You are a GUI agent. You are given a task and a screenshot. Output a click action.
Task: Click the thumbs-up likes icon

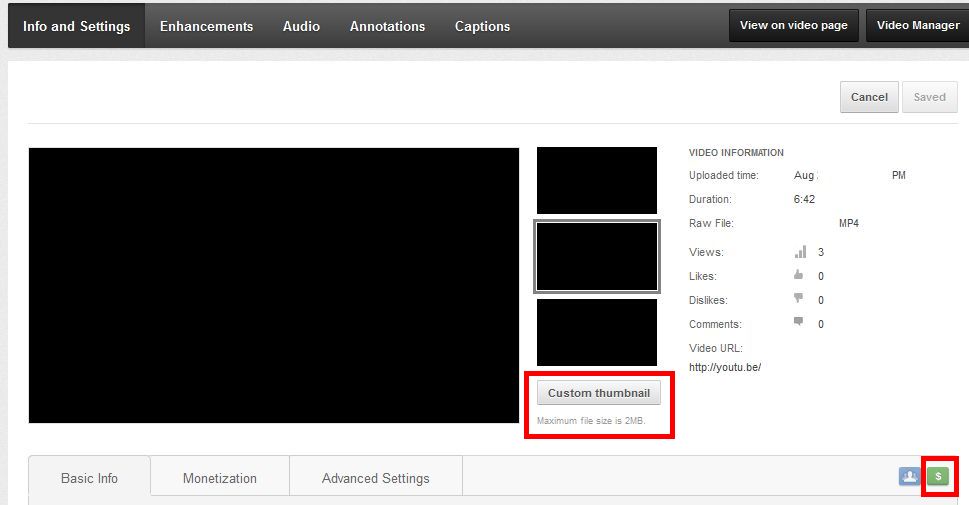pos(798,274)
